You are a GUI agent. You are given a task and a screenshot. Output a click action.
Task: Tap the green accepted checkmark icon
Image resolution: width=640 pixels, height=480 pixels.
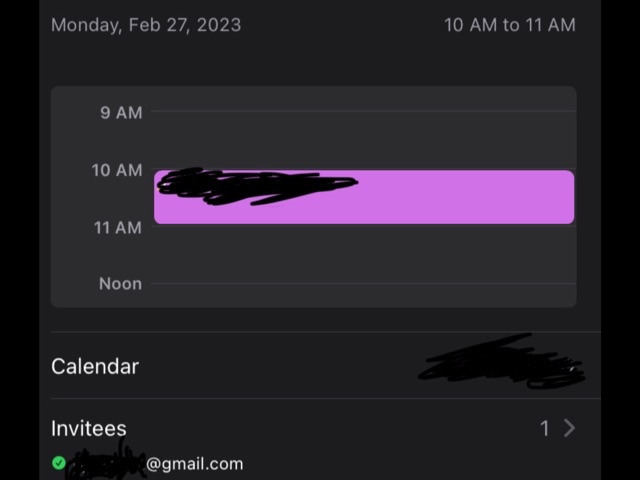tap(58, 463)
